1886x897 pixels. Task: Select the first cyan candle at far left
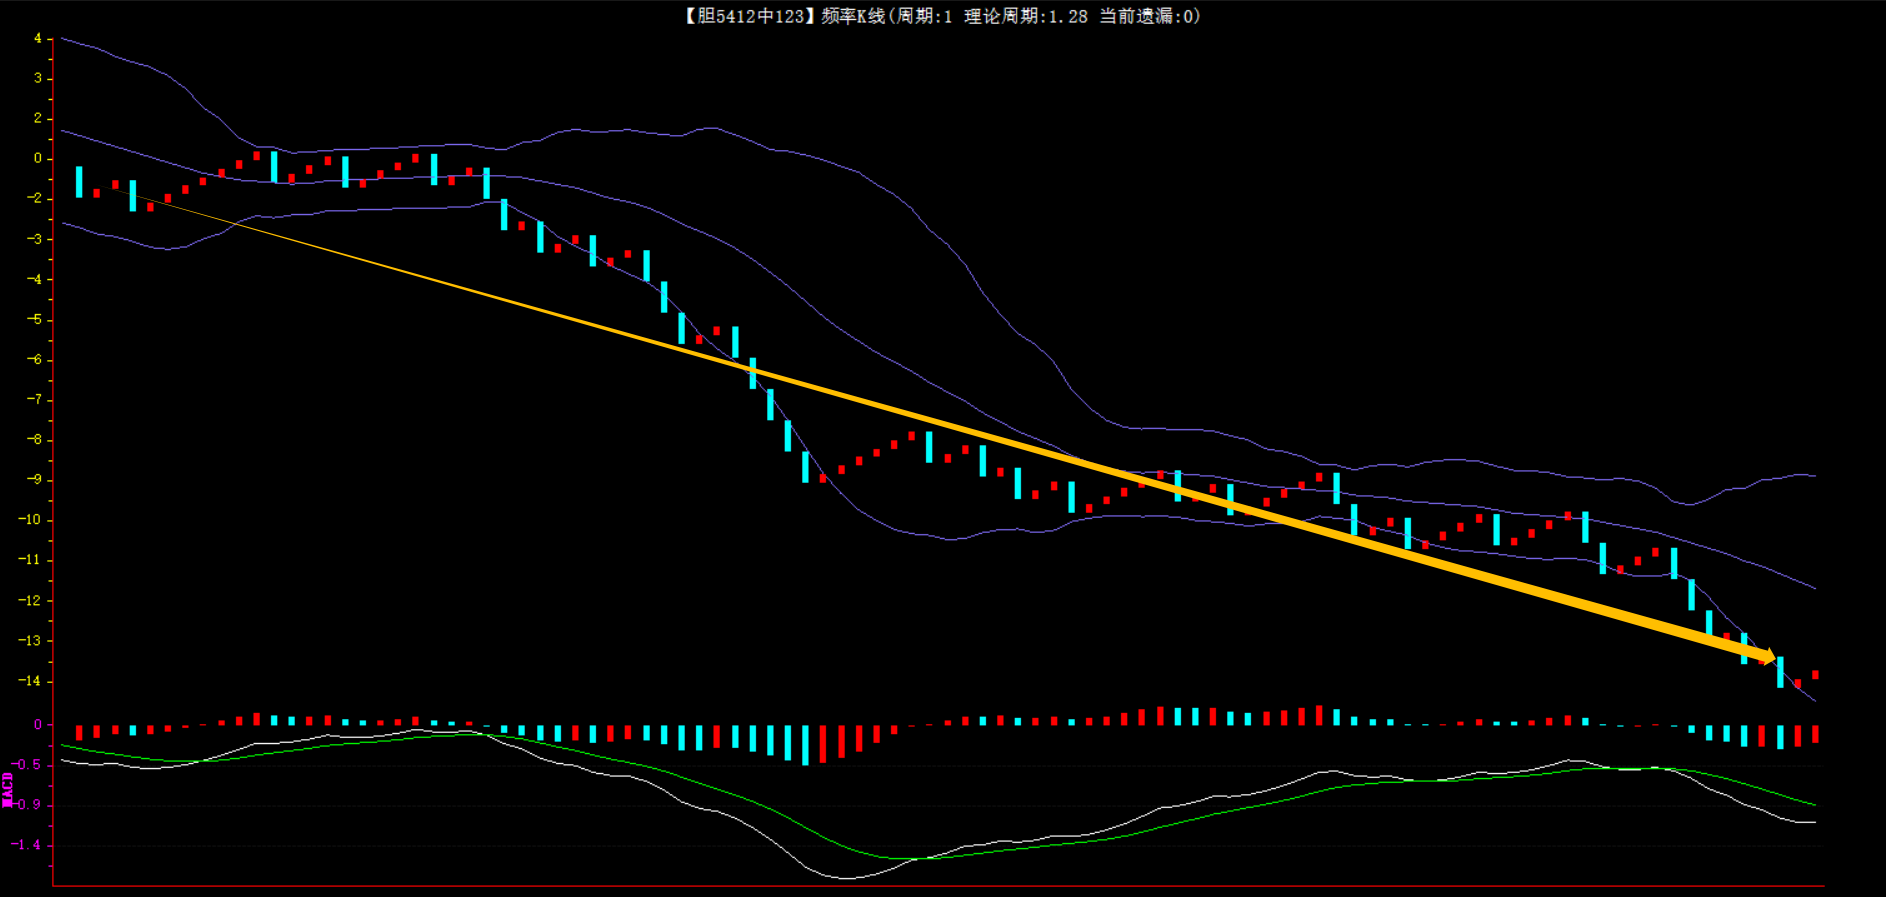pyautogui.click(x=79, y=182)
